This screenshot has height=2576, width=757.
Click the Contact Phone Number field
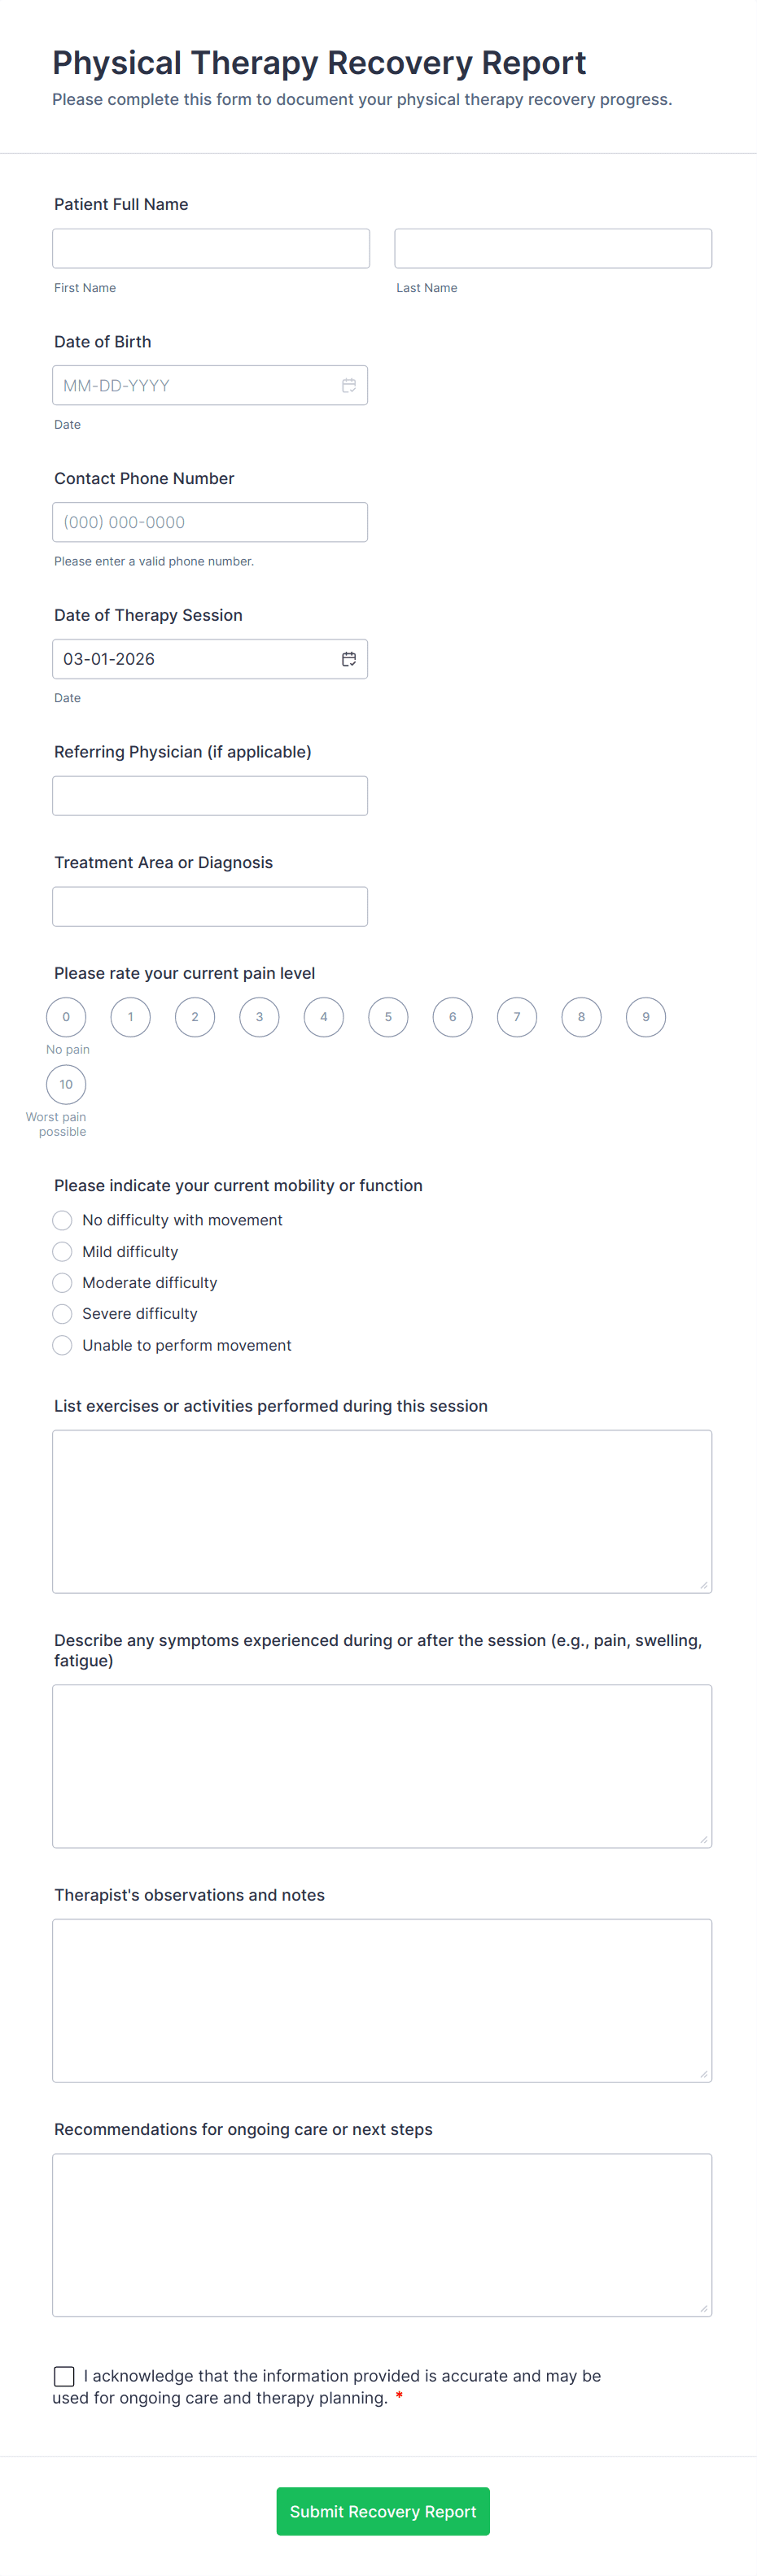pyautogui.click(x=210, y=522)
